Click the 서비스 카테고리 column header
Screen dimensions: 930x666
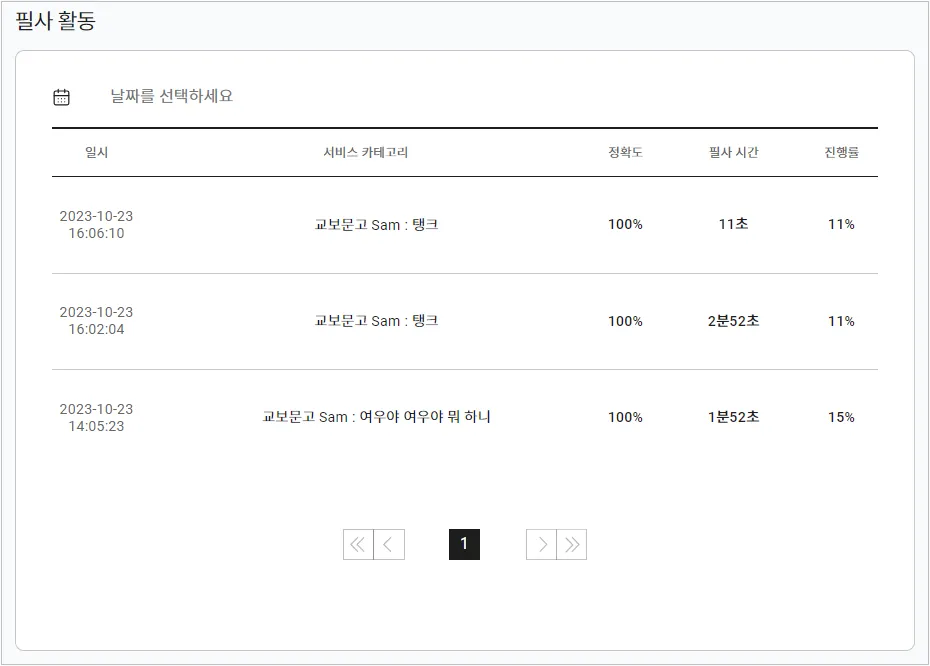[366, 153]
